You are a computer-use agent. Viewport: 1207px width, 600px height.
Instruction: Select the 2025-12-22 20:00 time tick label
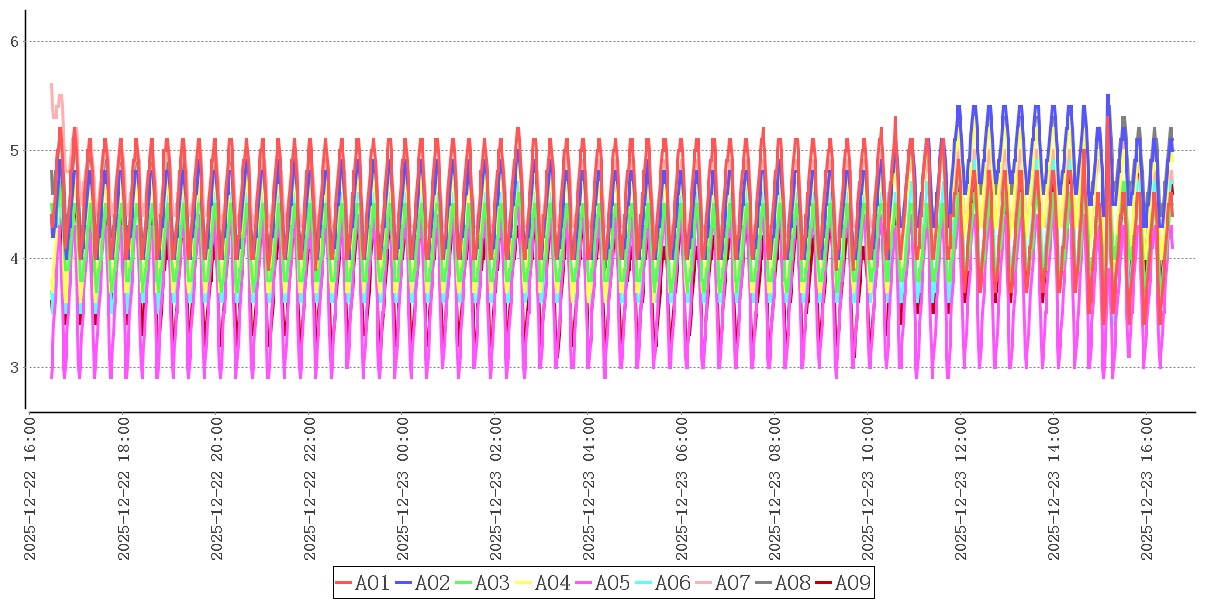217,489
